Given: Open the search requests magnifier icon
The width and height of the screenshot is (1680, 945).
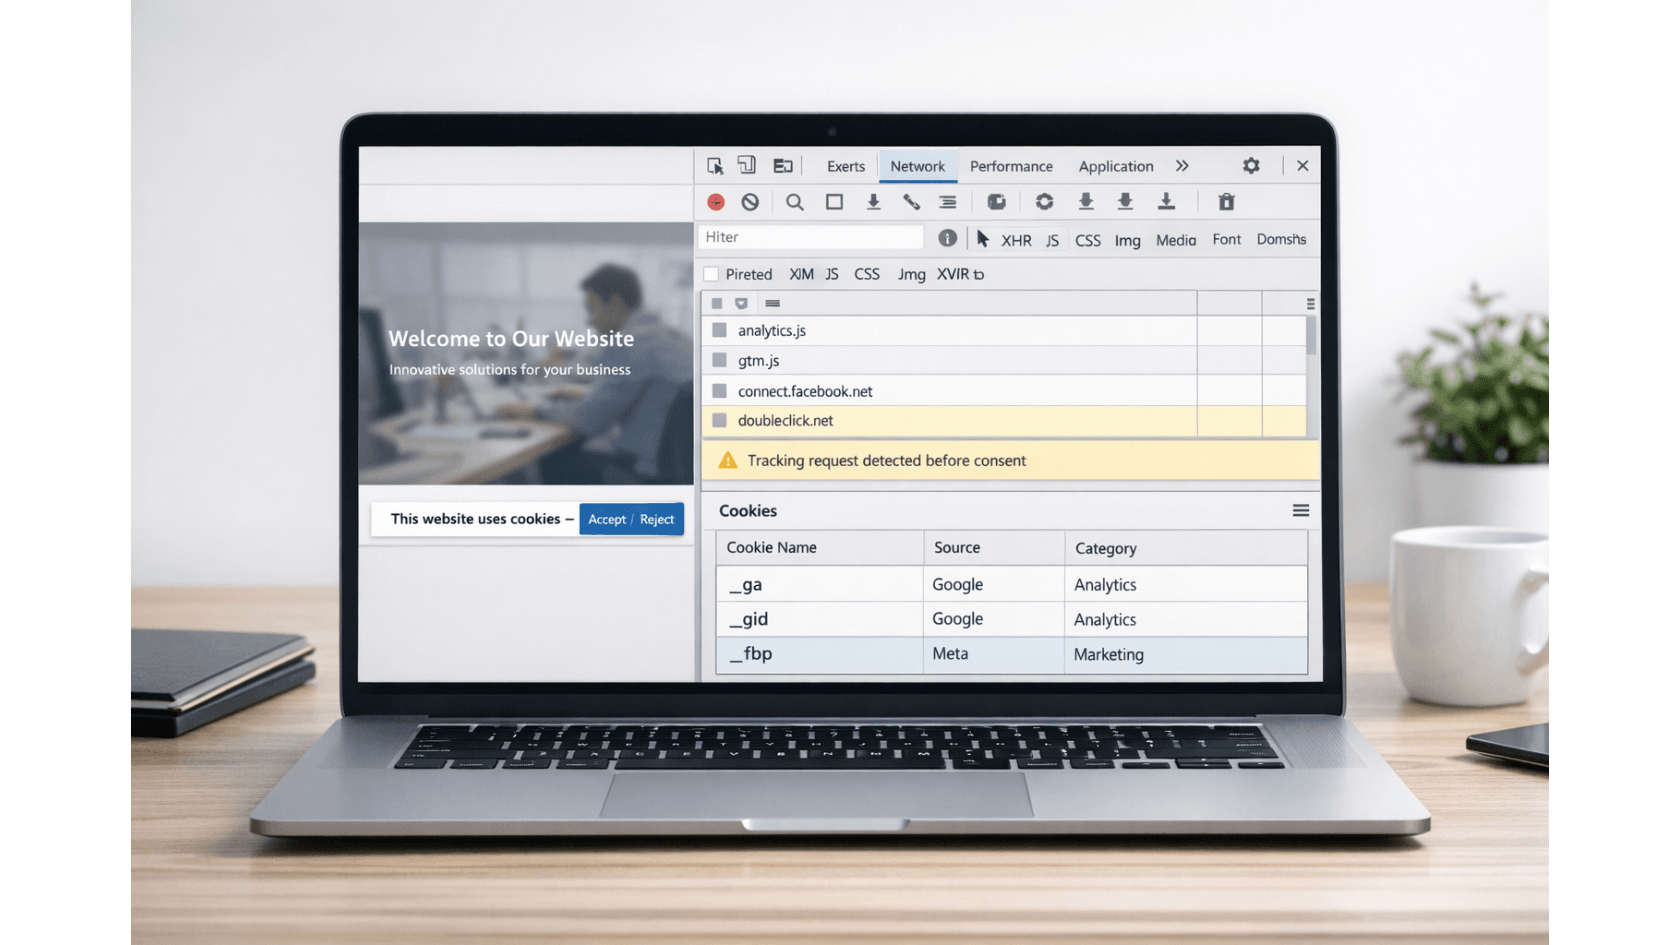Looking at the screenshot, I should coord(794,202).
